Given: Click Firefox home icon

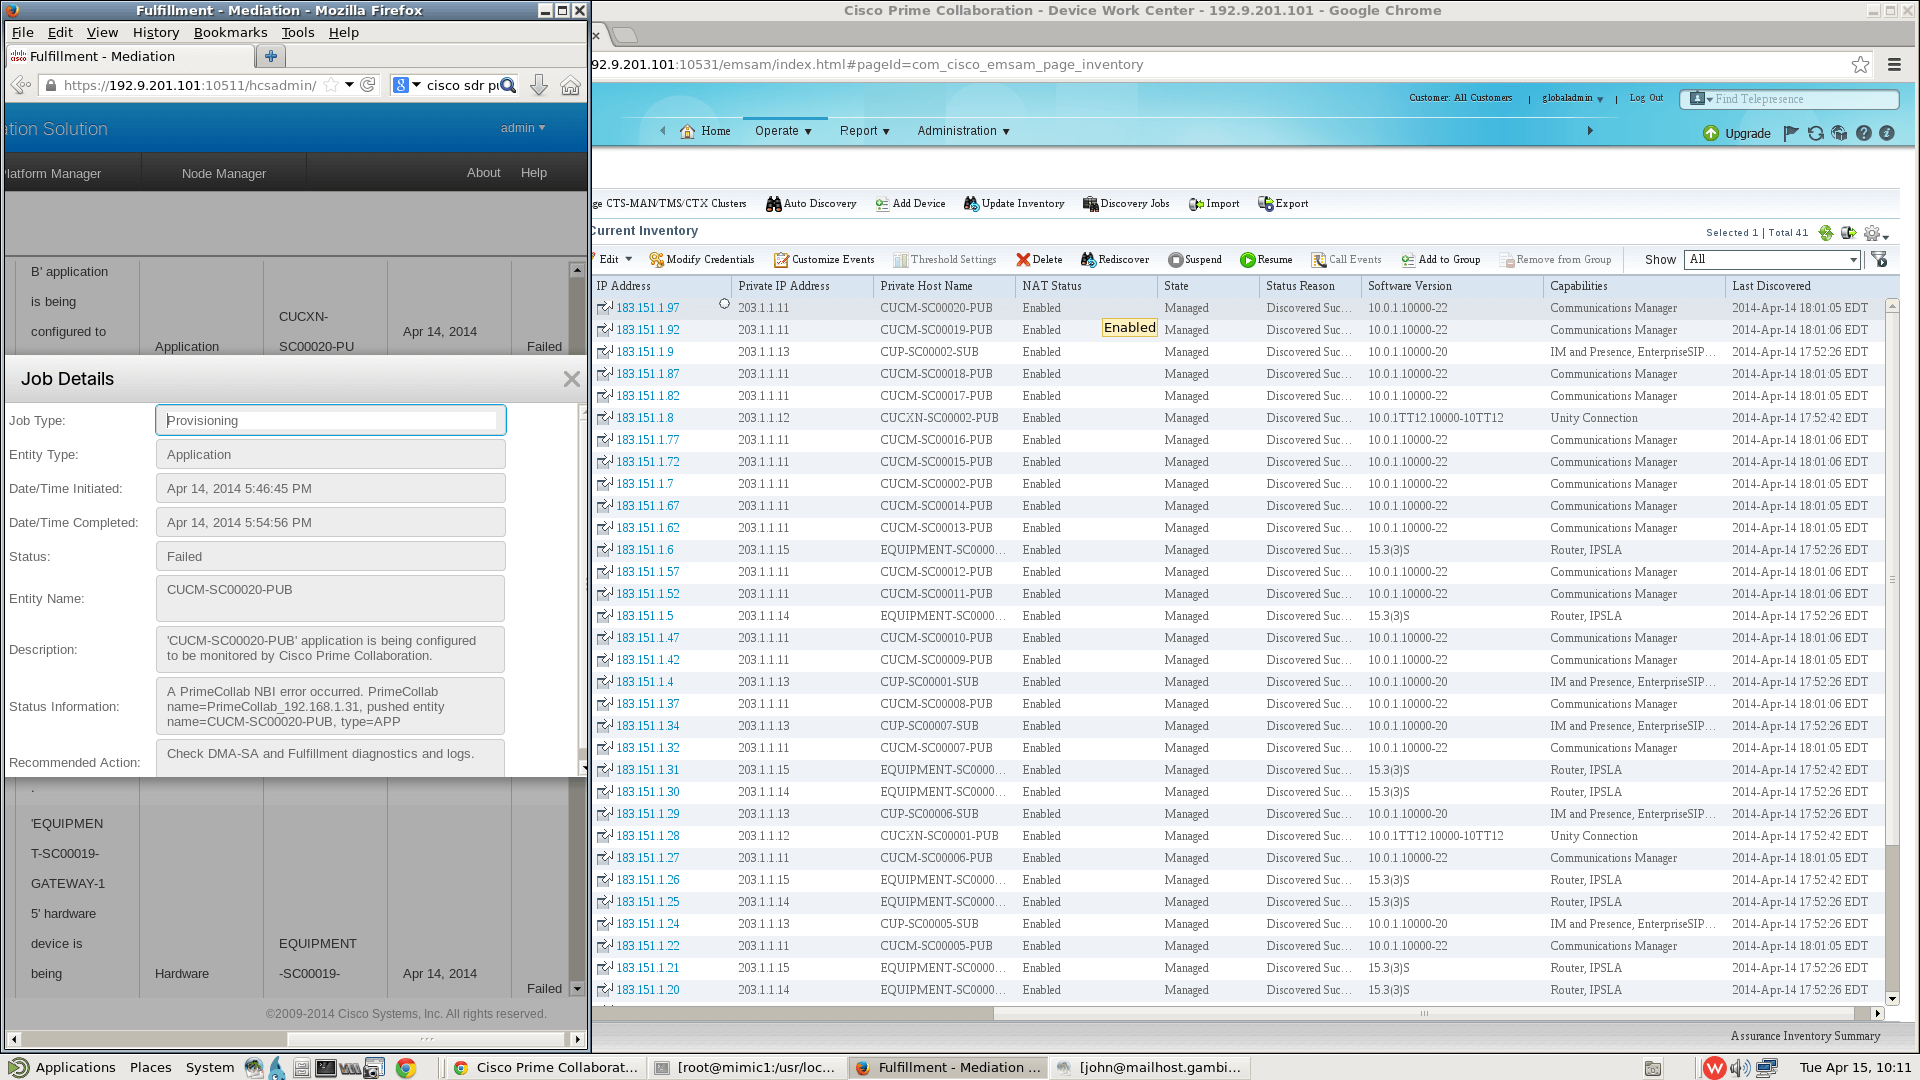Looking at the screenshot, I should [570, 86].
